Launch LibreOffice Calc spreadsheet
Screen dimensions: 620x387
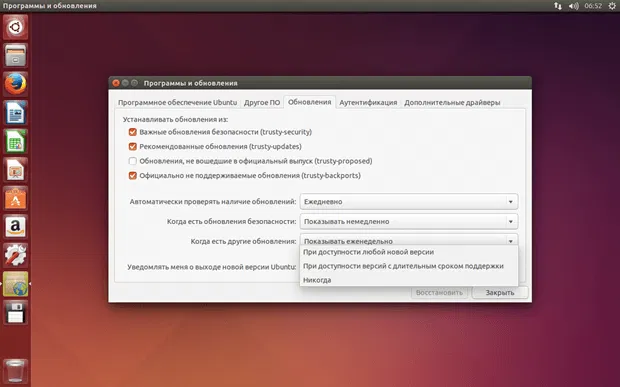point(15,141)
